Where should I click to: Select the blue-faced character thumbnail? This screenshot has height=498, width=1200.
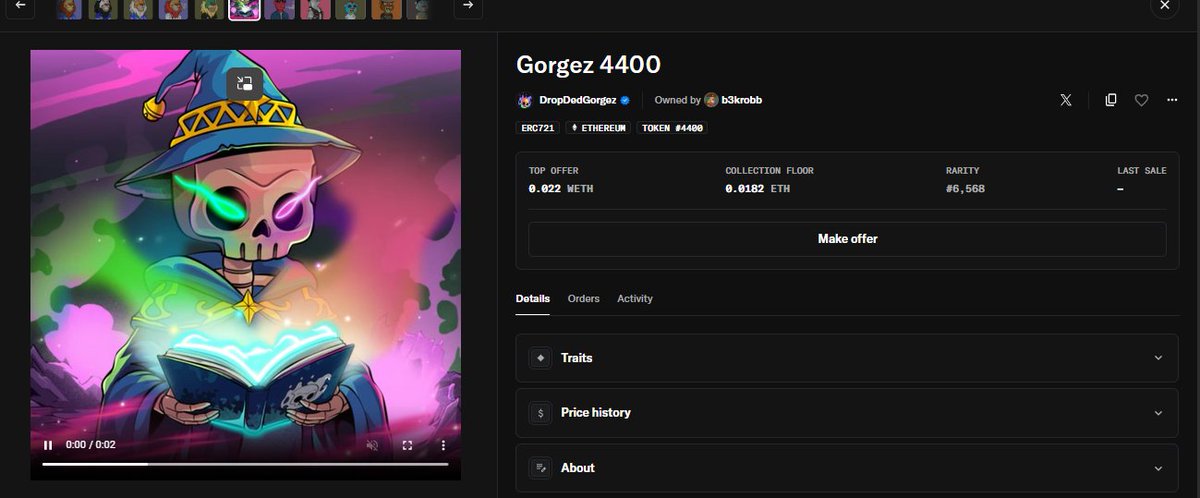350,9
